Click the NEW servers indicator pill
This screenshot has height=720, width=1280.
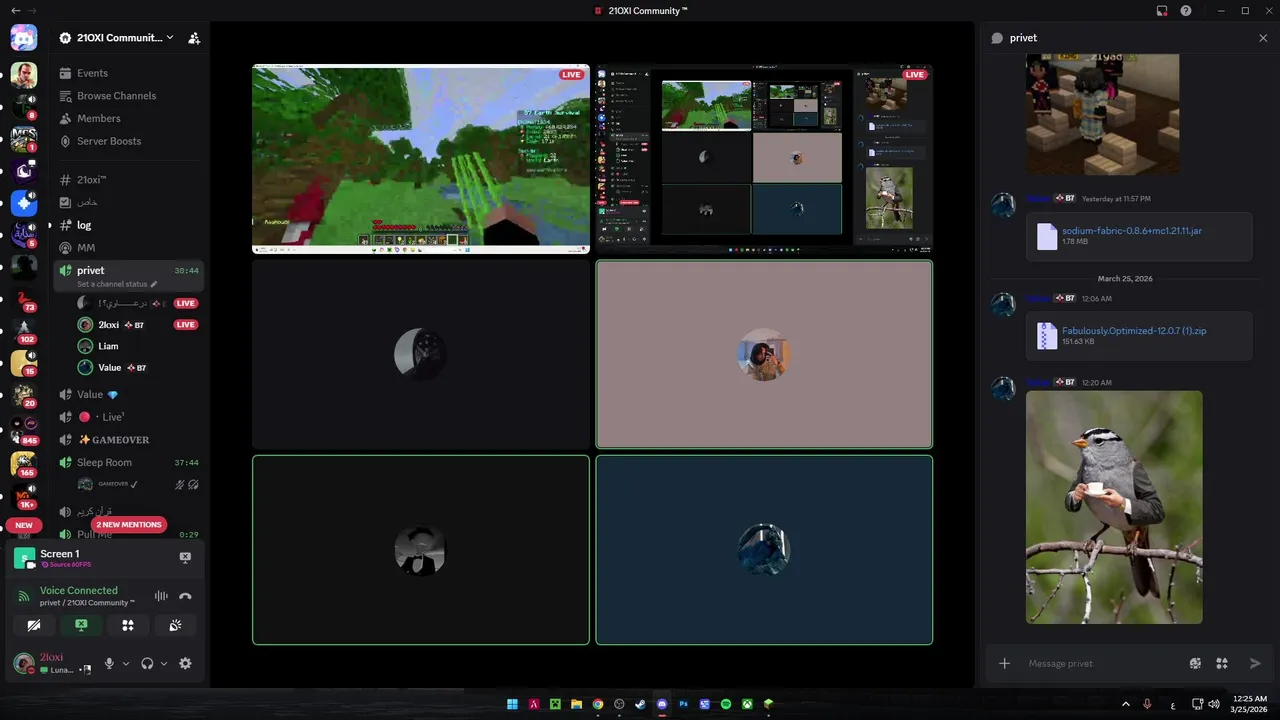click(24, 525)
